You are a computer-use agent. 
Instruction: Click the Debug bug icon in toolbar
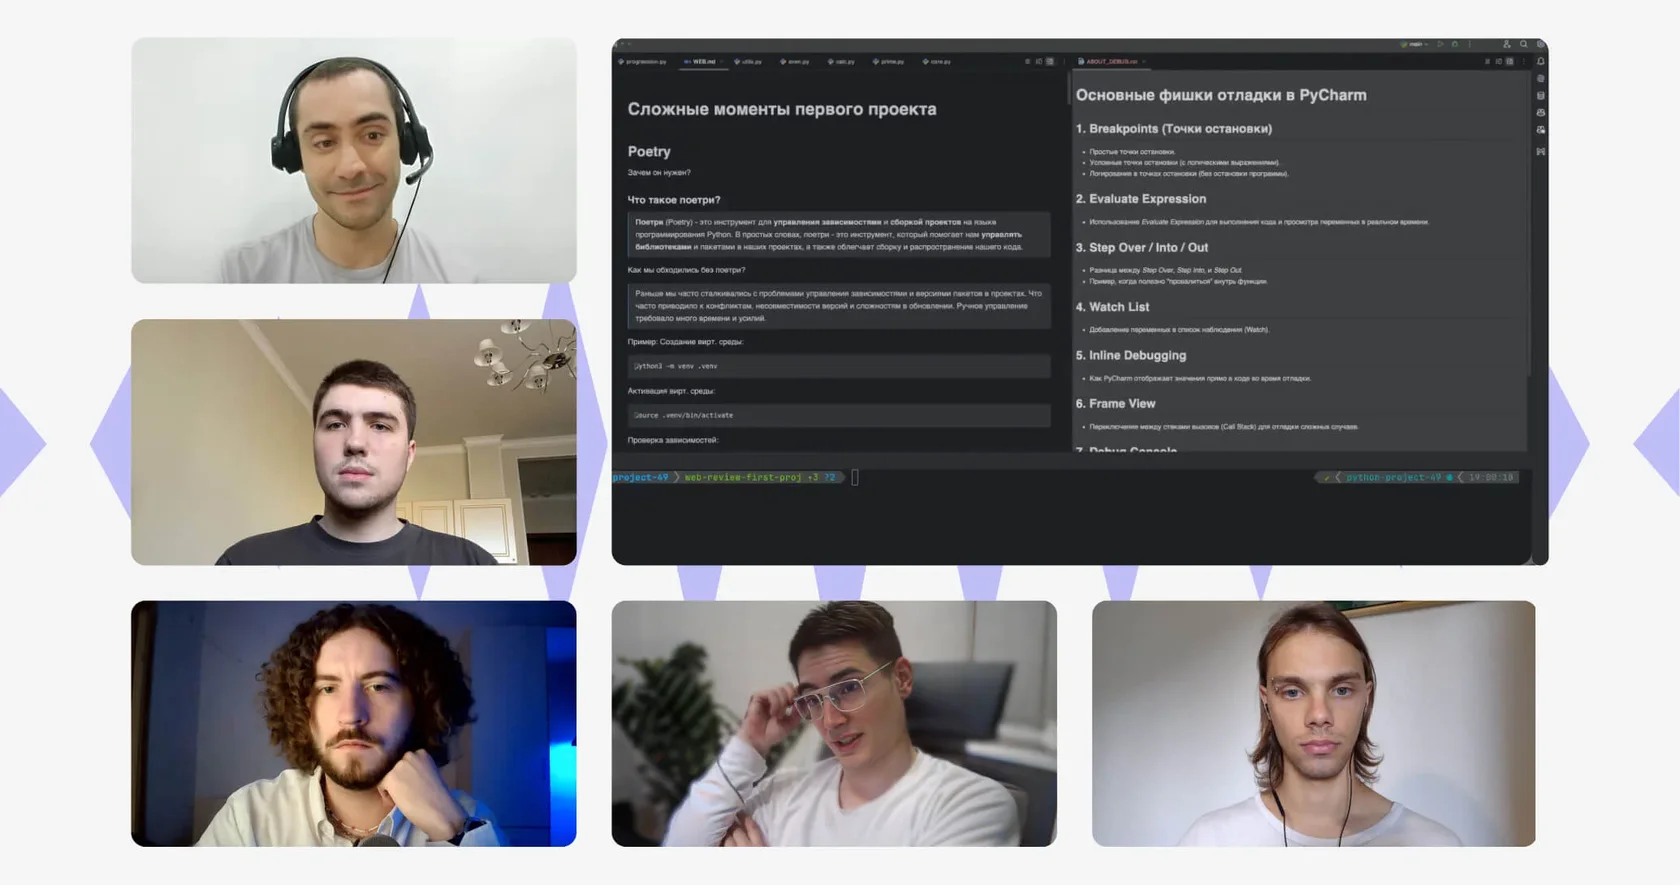(x=1455, y=44)
